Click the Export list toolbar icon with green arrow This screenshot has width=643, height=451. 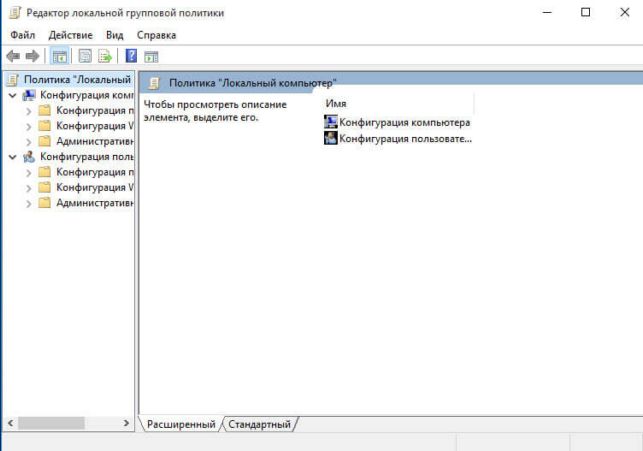click(x=105, y=56)
